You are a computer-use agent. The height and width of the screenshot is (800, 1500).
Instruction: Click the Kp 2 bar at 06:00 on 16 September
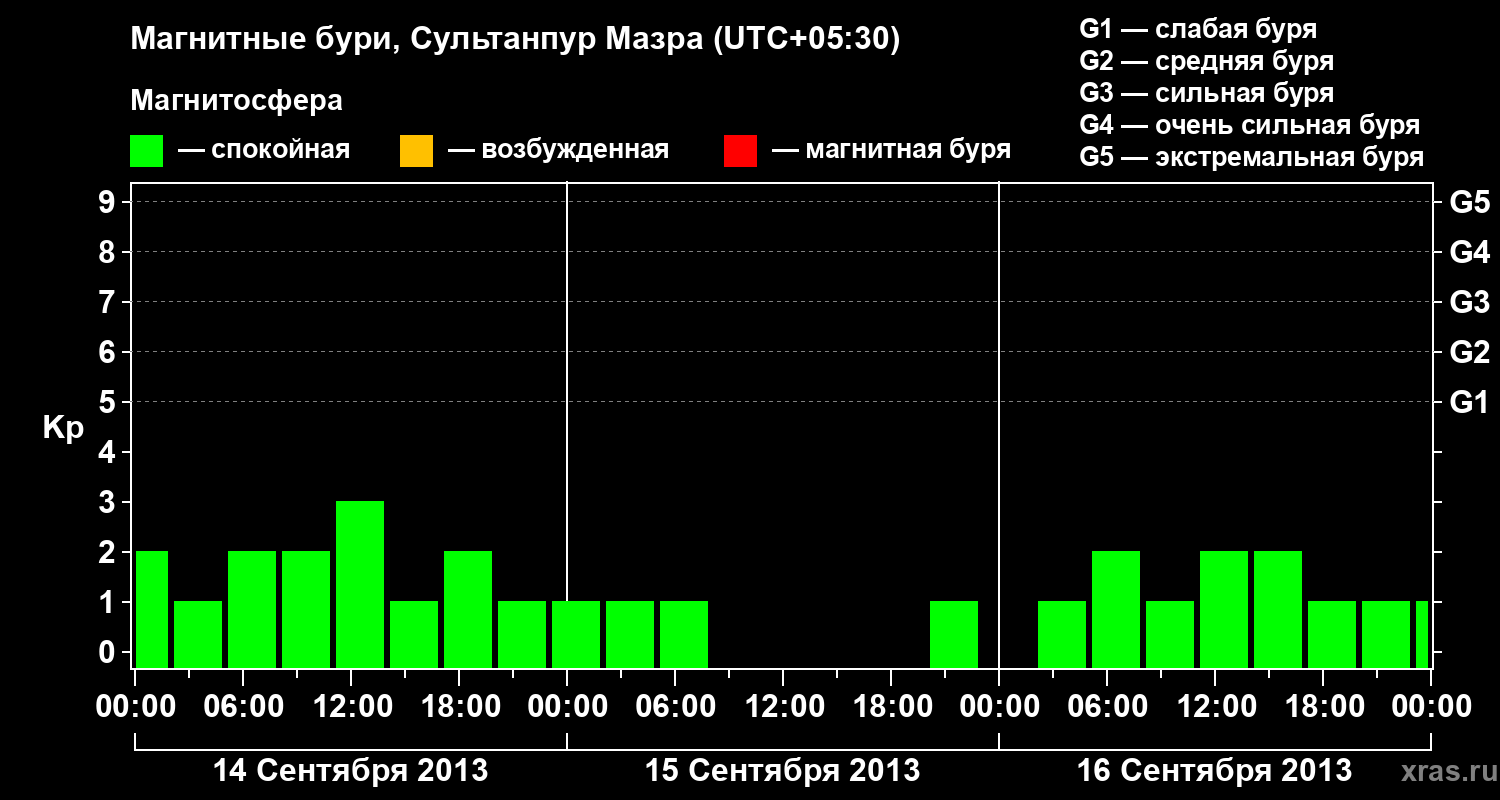point(1116,609)
